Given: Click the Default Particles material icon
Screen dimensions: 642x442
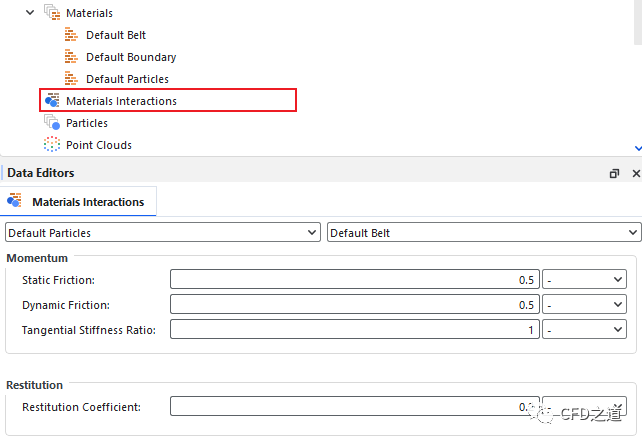Looking at the screenshot, I should (x=71, y=79).
